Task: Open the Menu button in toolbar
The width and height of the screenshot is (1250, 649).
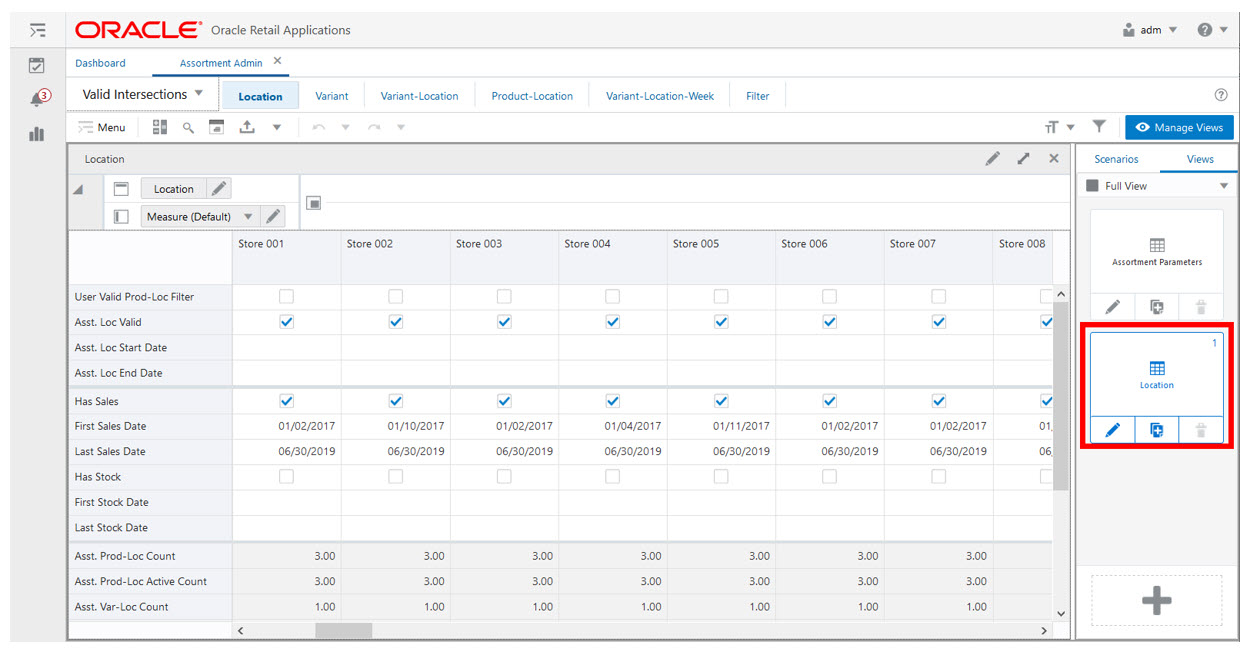Action: point(102,127)
